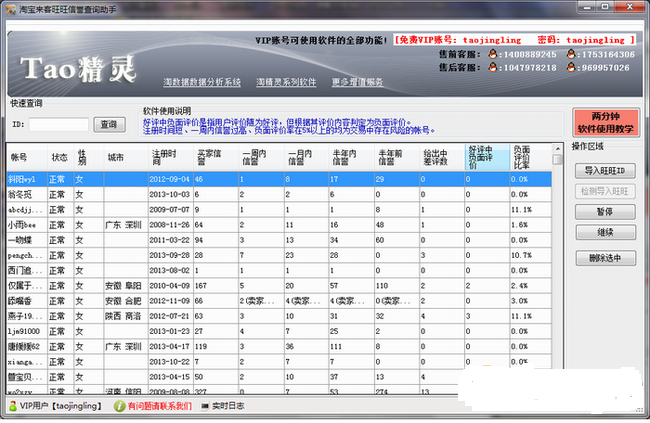Click the VIP user icon in status bar
This screenshot has height=423, width=650.
pyautogui.click(x=13, y=406)
